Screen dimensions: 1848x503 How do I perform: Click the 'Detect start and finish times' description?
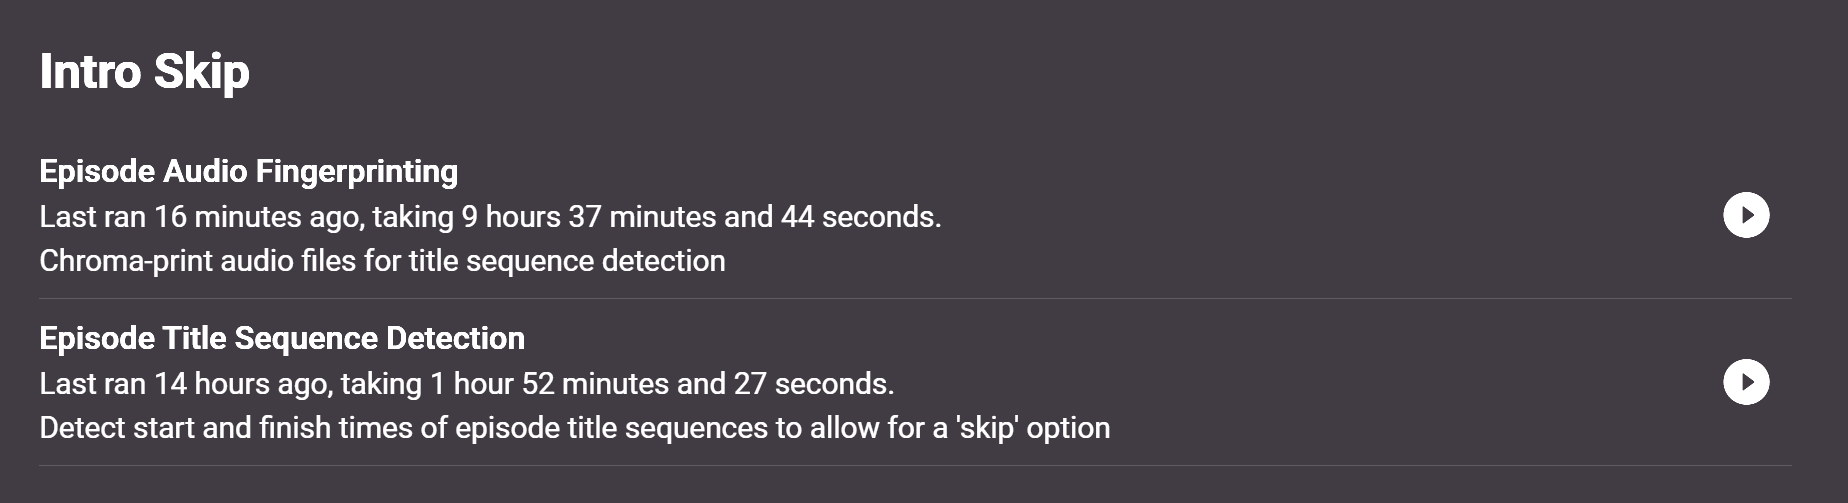tap(574, 428)
